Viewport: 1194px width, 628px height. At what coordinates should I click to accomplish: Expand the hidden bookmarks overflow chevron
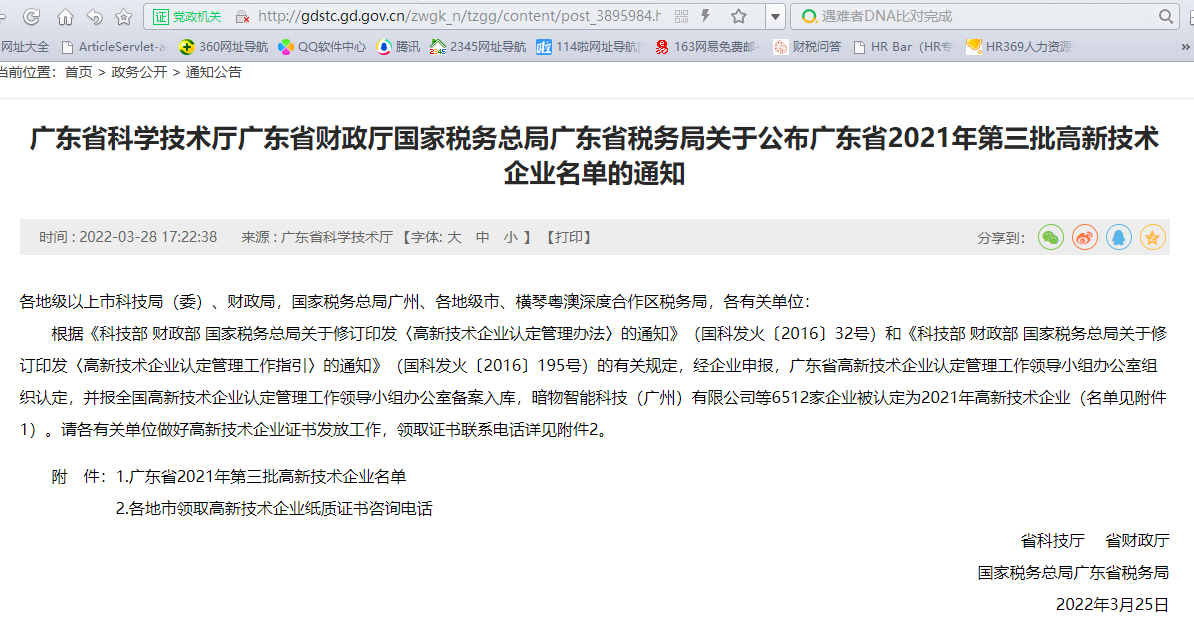(x=1186, y=47)
